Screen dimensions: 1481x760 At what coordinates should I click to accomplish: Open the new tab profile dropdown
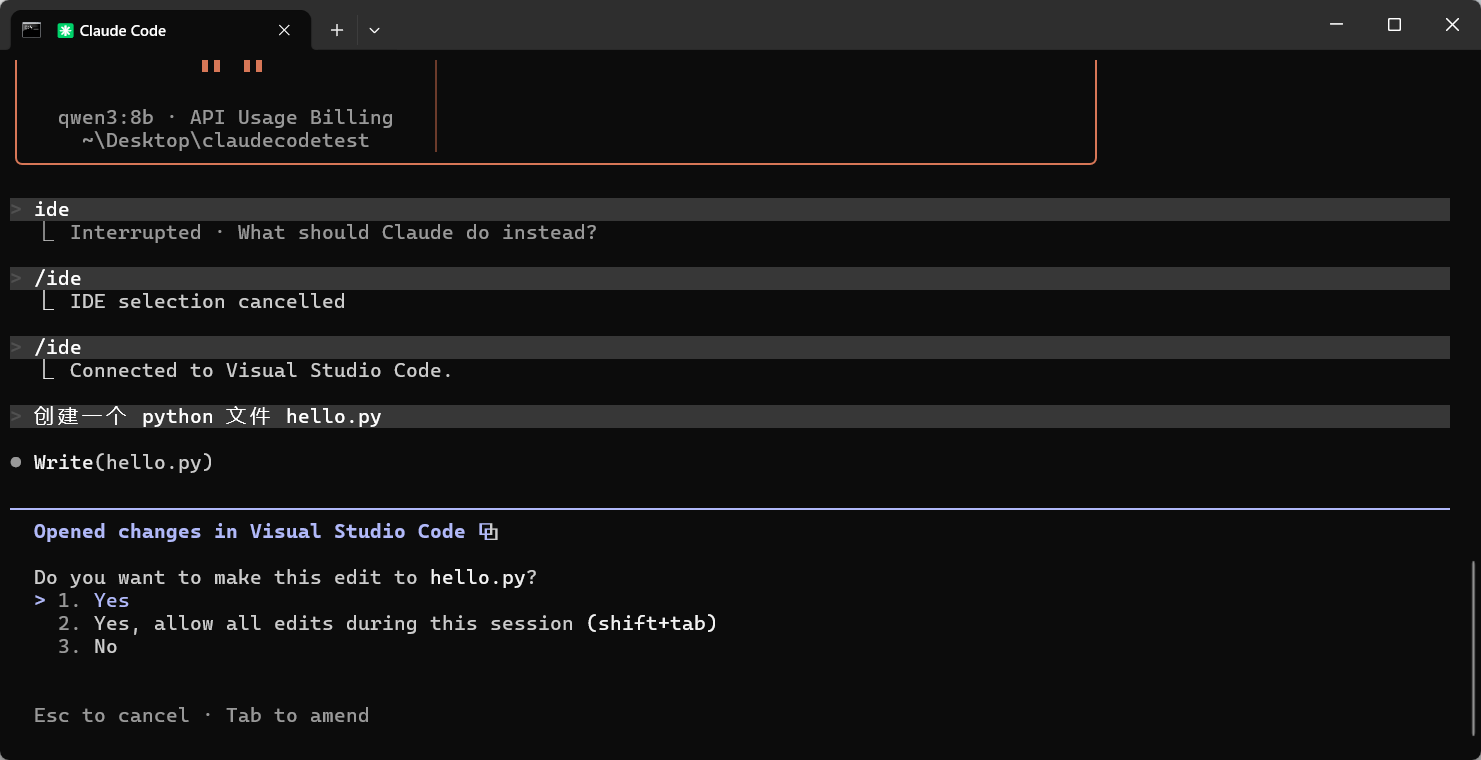pos(374,31)
